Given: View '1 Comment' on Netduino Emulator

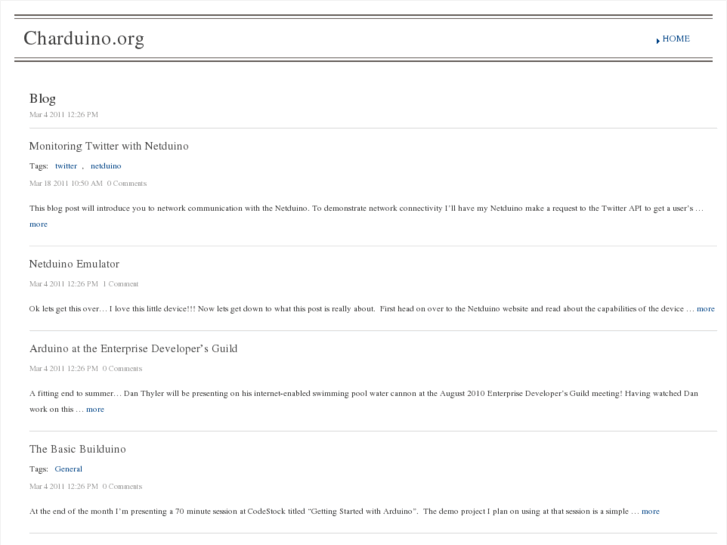Looking at the screenshot, I should tap(121, 284).
